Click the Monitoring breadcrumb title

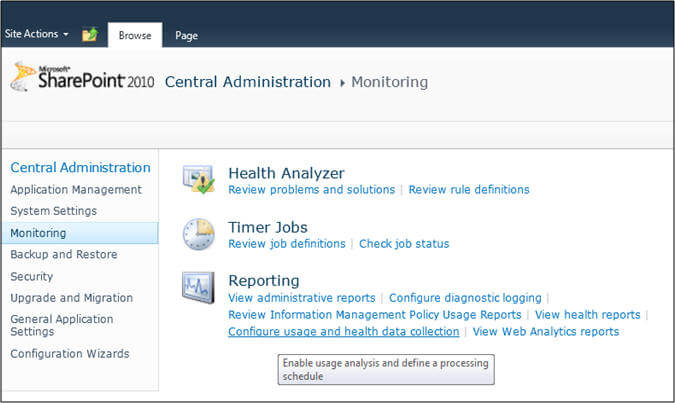click(x=390, y=82)
